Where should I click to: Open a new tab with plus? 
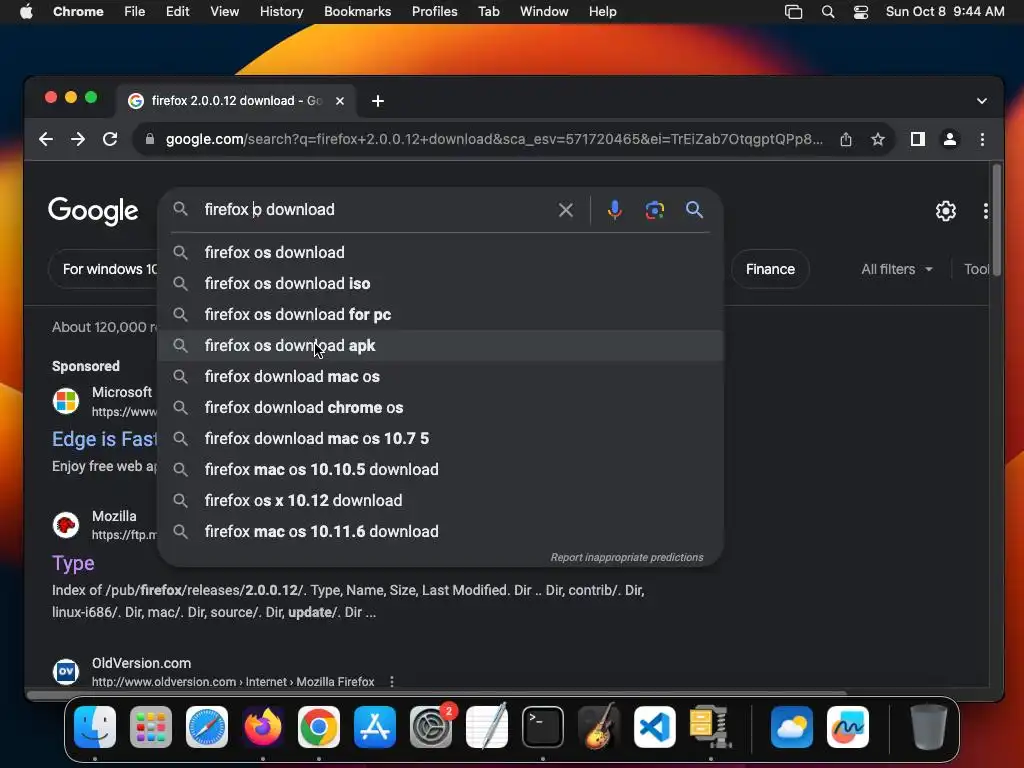377,101
